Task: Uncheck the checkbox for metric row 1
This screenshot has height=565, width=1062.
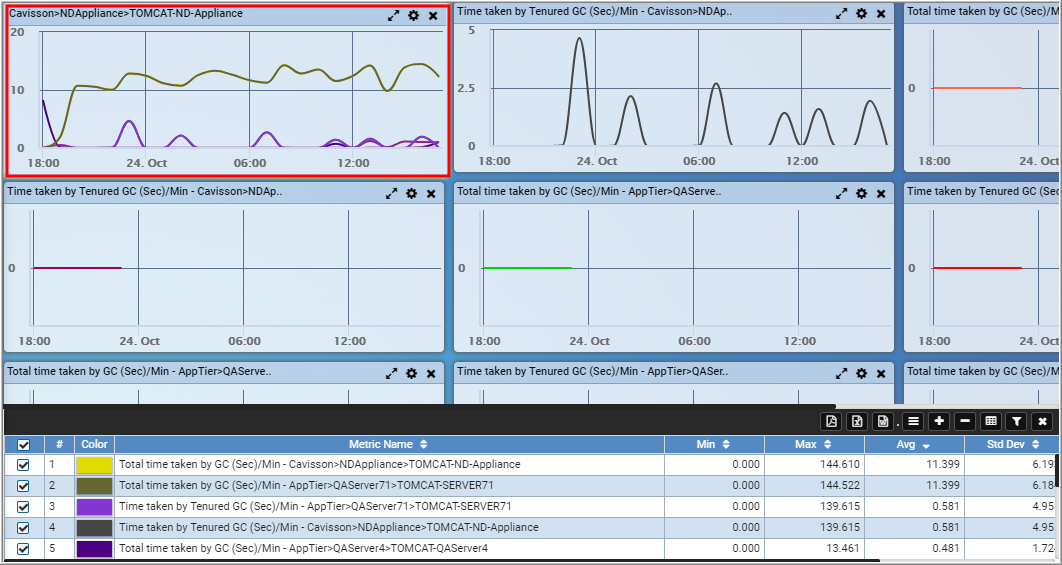Action: pyautogui.click(x=24, y=465)
